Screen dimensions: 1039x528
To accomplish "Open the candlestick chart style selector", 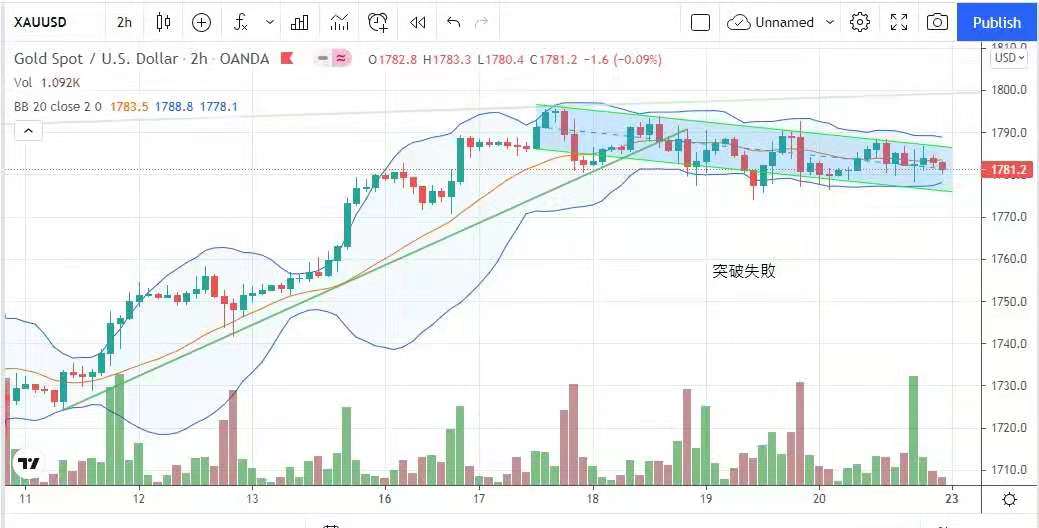I will tap(164, 22).
